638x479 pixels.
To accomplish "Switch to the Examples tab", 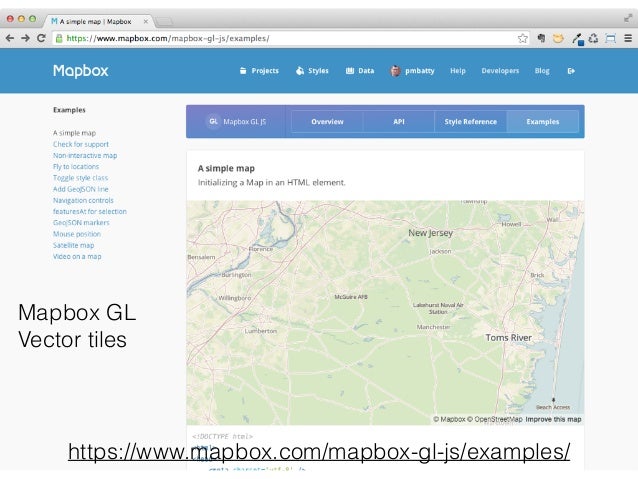I will 543,122.
